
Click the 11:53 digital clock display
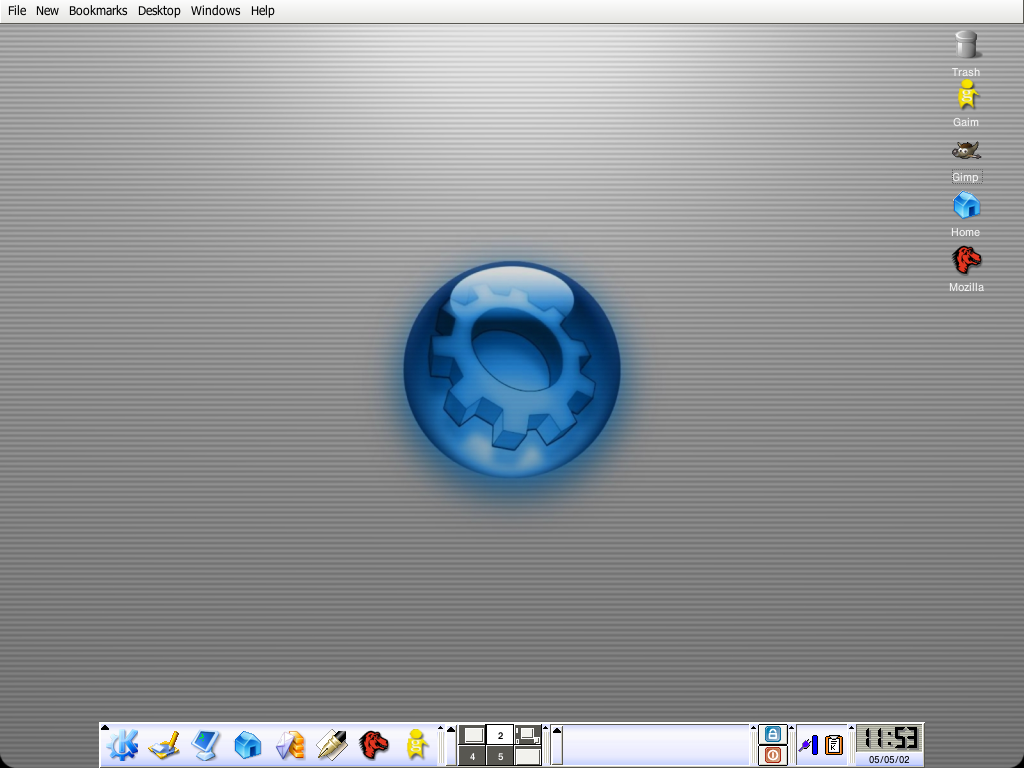click(889, 738)
